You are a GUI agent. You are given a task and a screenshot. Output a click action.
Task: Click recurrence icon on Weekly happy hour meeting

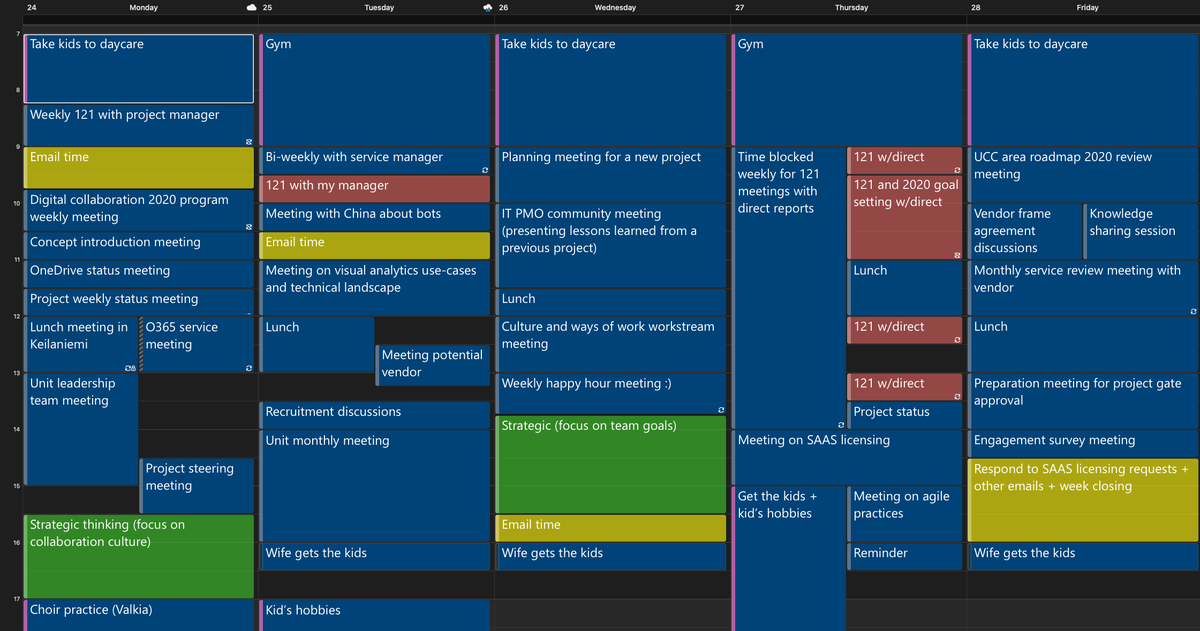pyautogui.click(x=721, y=411)
